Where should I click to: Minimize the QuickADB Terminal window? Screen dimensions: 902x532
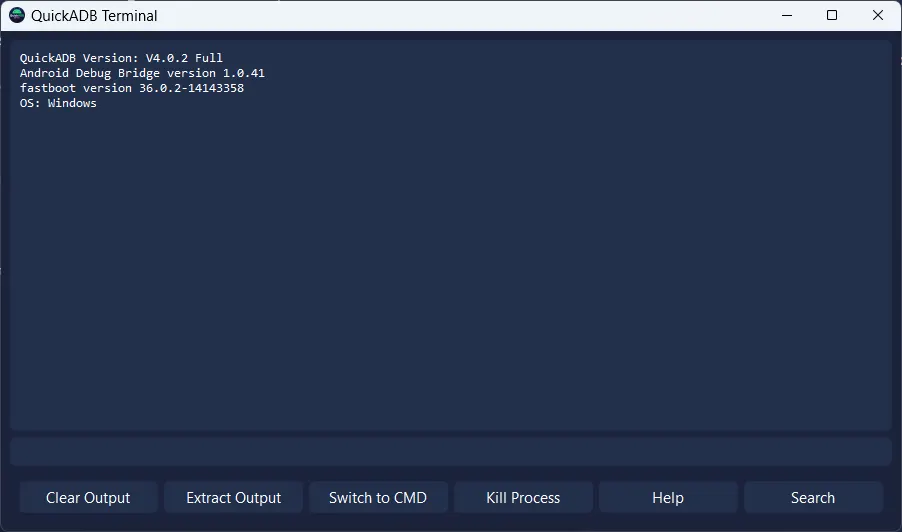click(x=786, y=15)
